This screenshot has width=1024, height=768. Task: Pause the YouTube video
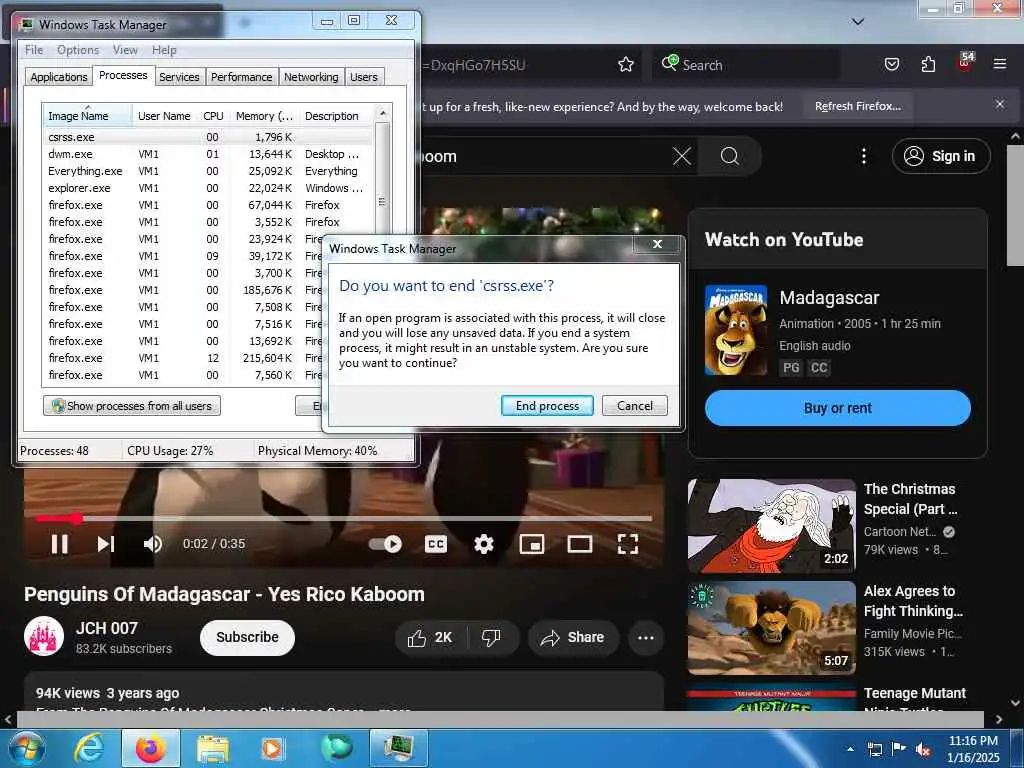(59, 544)
